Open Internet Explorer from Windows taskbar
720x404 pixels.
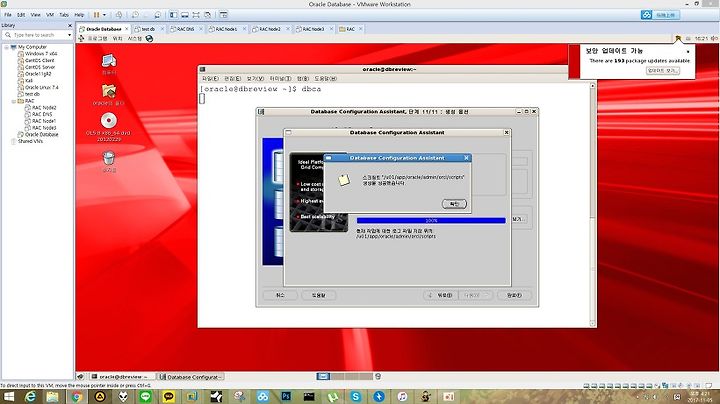pos(30,397)
